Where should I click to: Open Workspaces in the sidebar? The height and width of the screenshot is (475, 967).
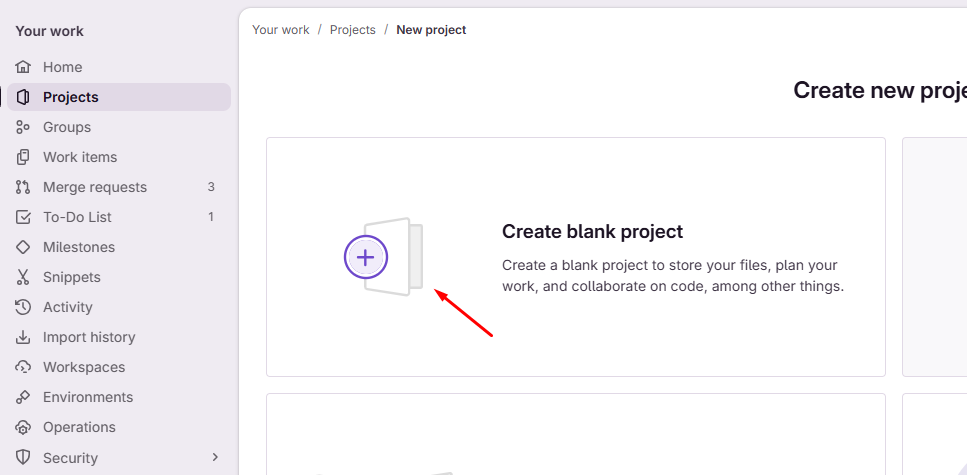(x=120, y=367)
